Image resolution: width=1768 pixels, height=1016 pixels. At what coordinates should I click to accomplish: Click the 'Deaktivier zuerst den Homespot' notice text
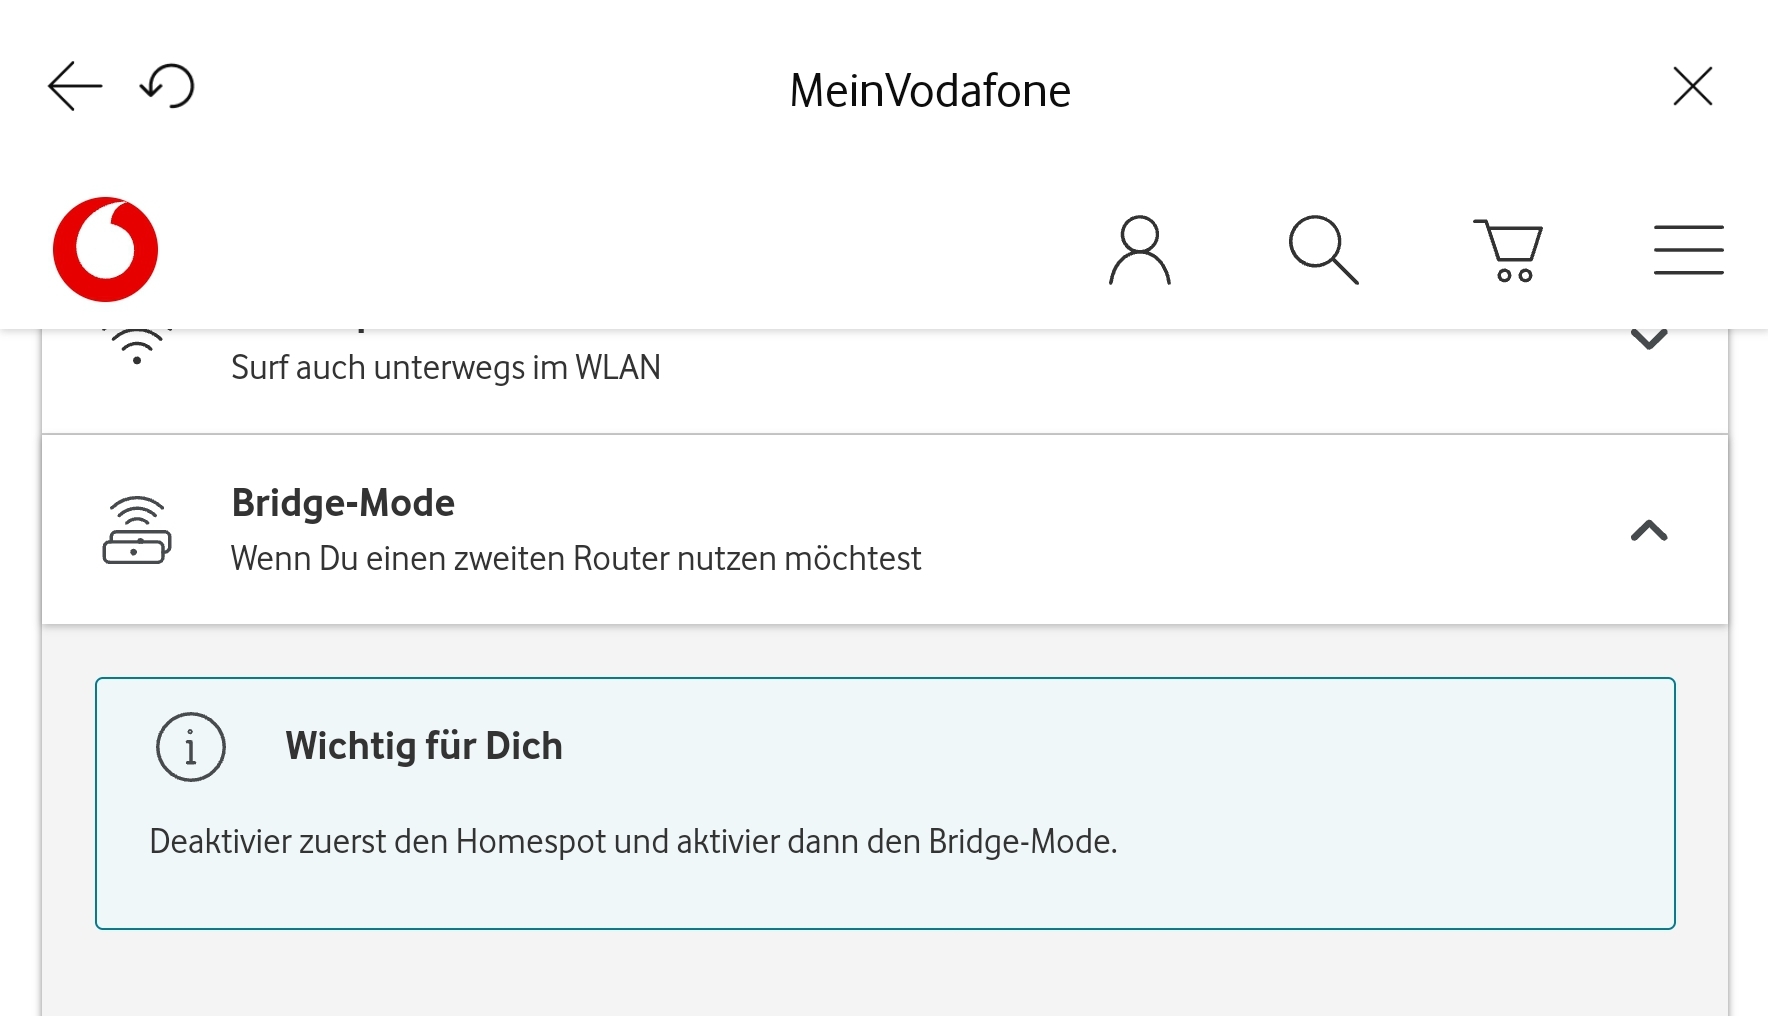(632, 842)
